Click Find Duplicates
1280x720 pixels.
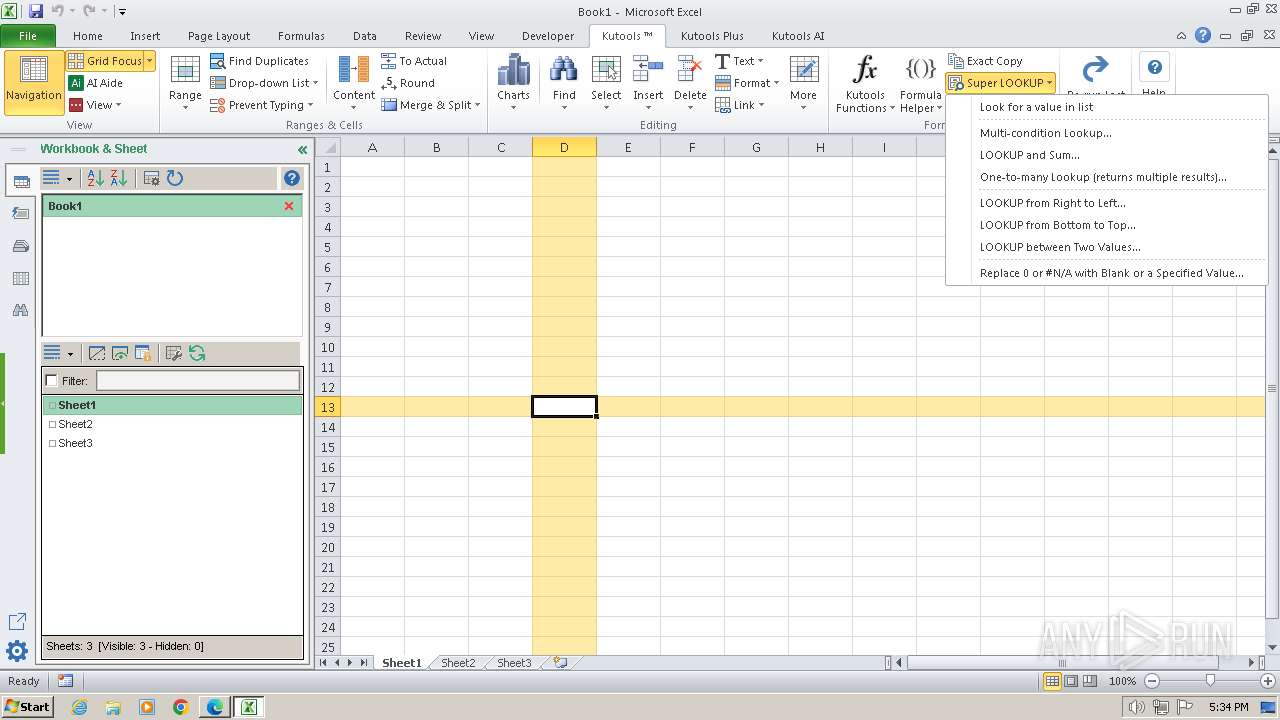click(259, 61)
